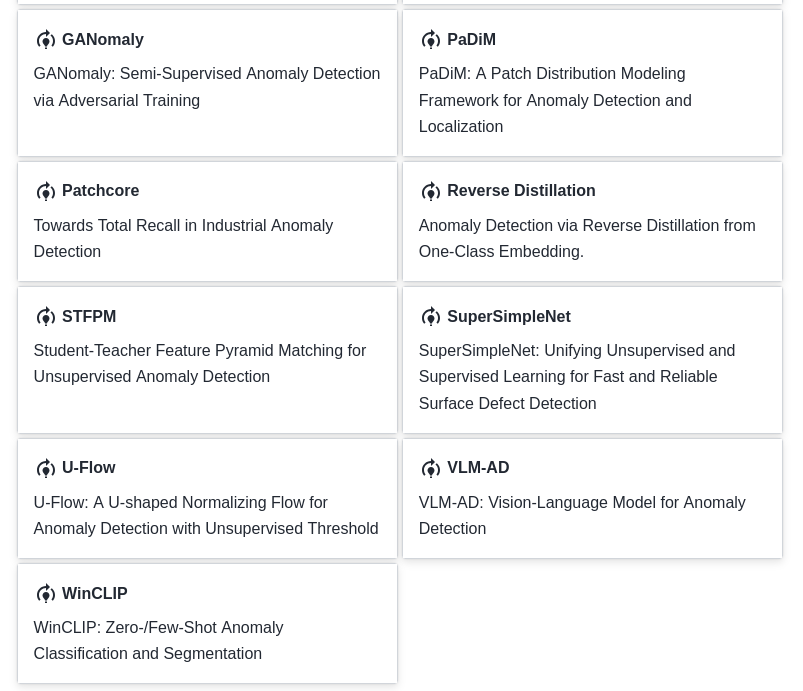
Task: Click the icon next to Reverse Distillation
Action: click(430, 191)
